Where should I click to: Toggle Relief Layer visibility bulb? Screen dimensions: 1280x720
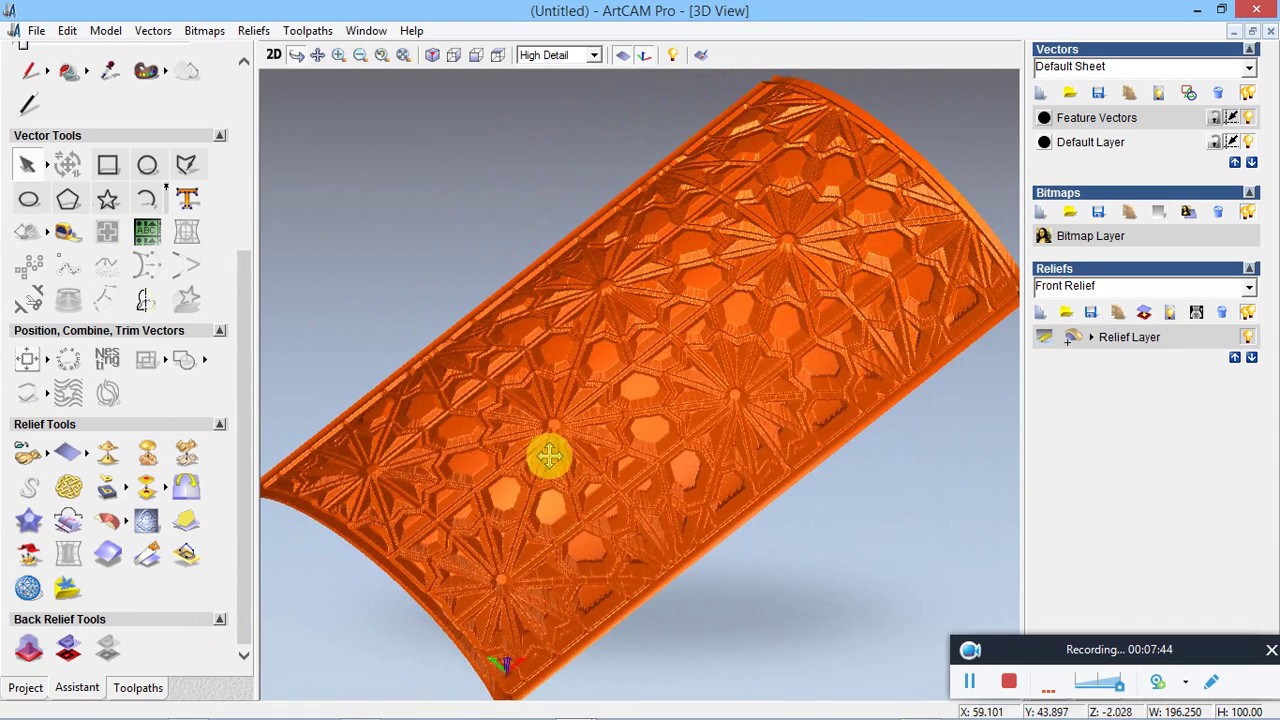click(x=1248, y=337)
